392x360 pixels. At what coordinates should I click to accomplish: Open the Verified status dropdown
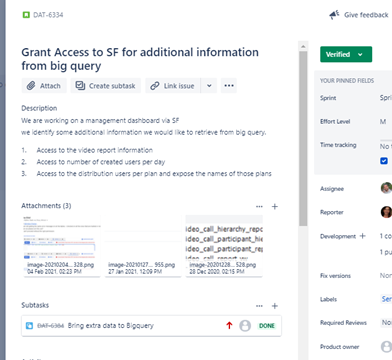tap(346, 54)
